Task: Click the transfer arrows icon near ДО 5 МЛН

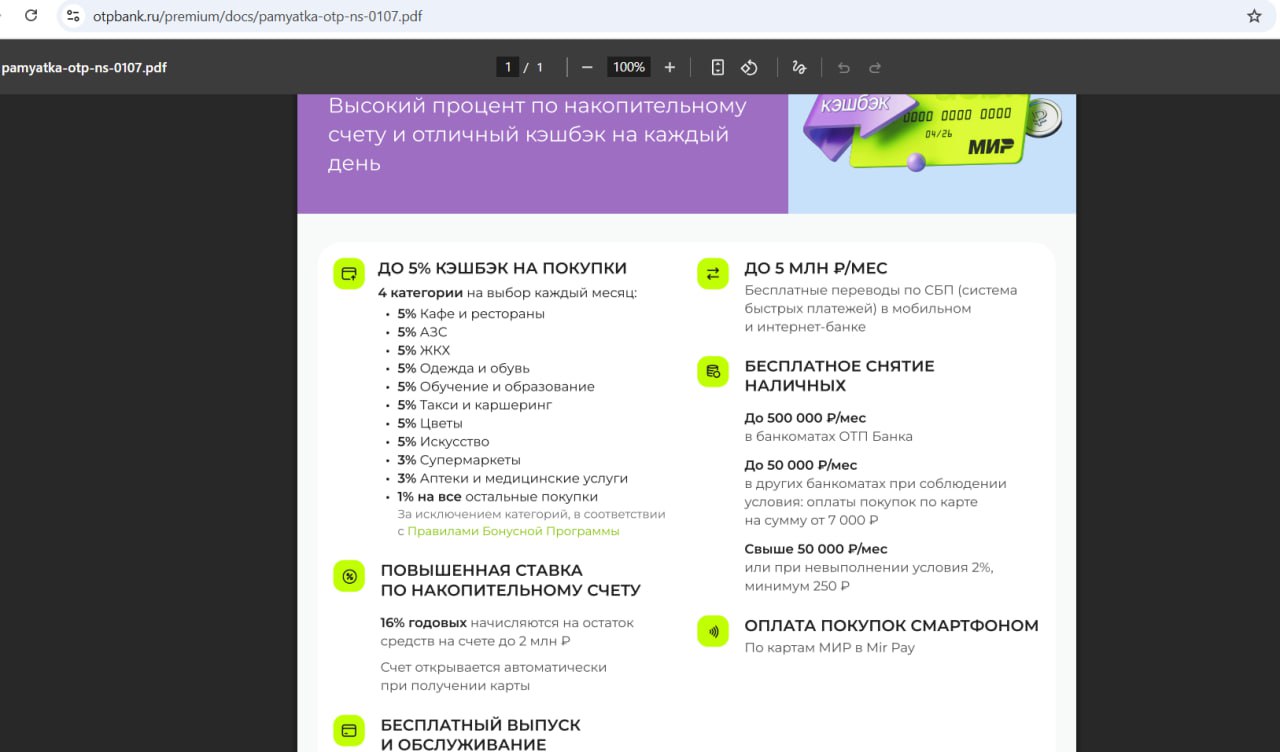Action: (713, 273)
